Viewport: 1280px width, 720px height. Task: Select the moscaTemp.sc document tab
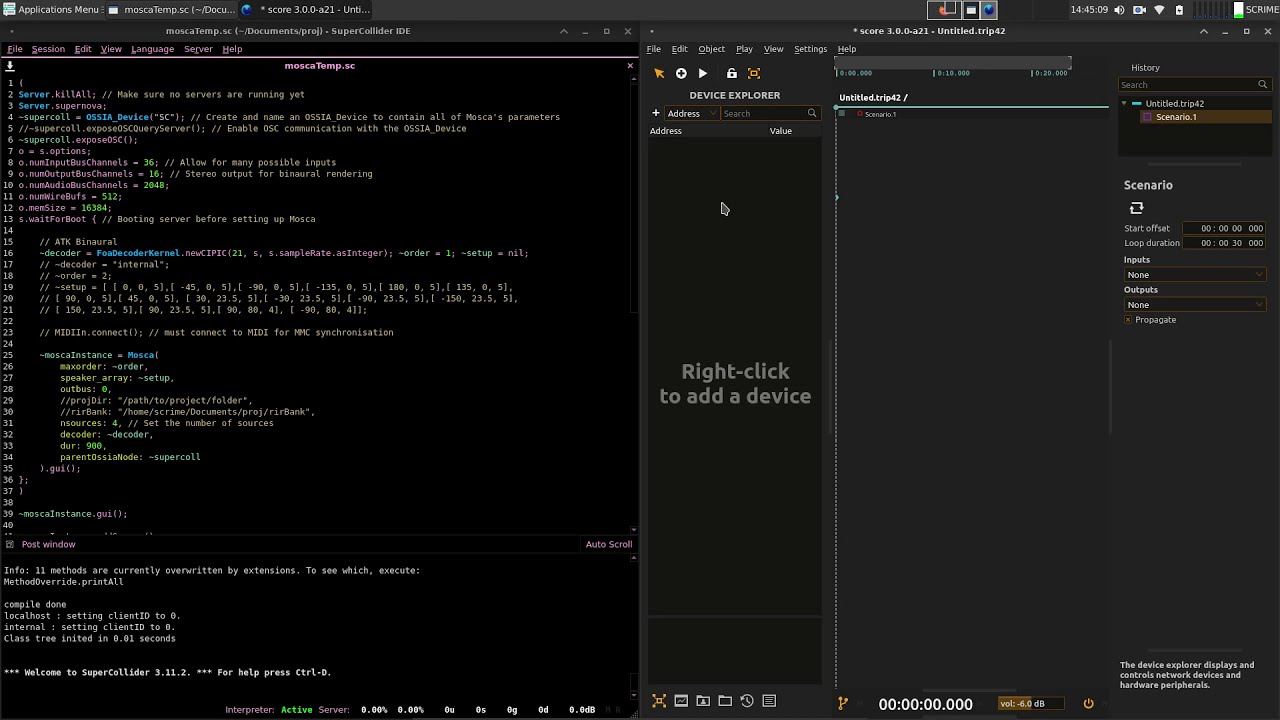coord(320,66)
